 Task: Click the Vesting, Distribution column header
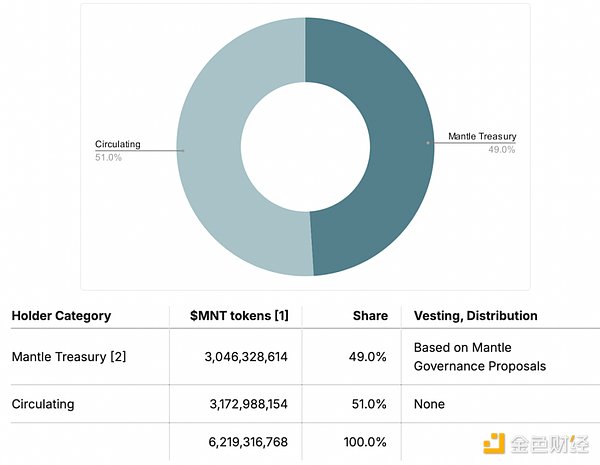click(475, 316)
